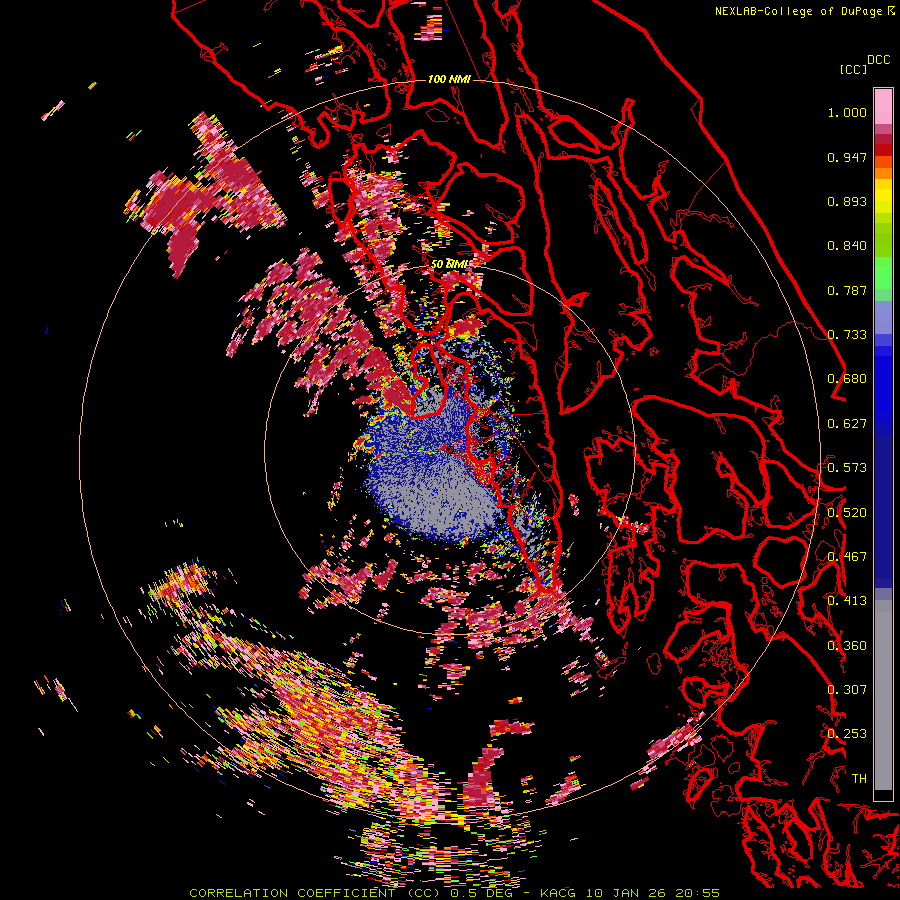Select the 0.253 scale value
The image size is (900, 900).
click(847, 734)
